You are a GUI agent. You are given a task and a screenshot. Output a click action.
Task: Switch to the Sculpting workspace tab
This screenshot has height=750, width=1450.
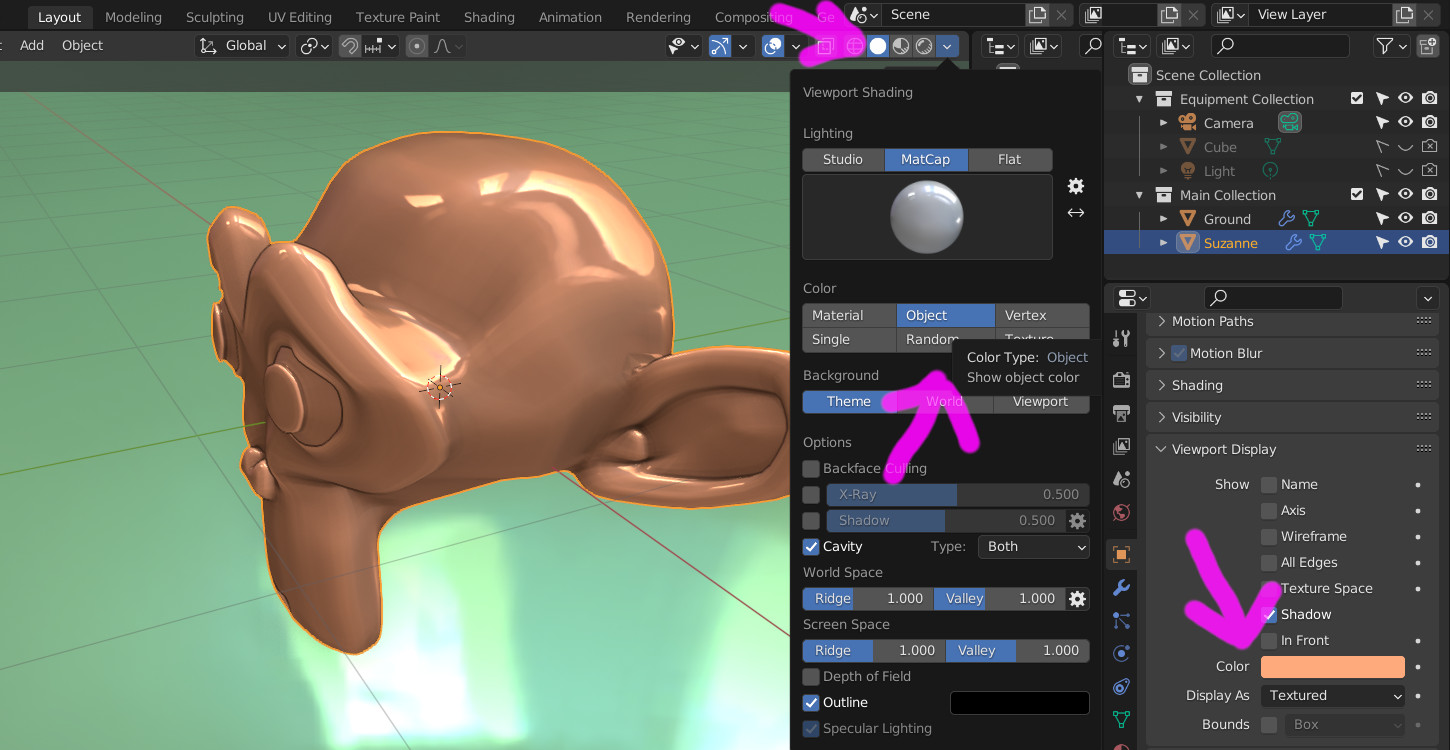click(x=215, y=17)
